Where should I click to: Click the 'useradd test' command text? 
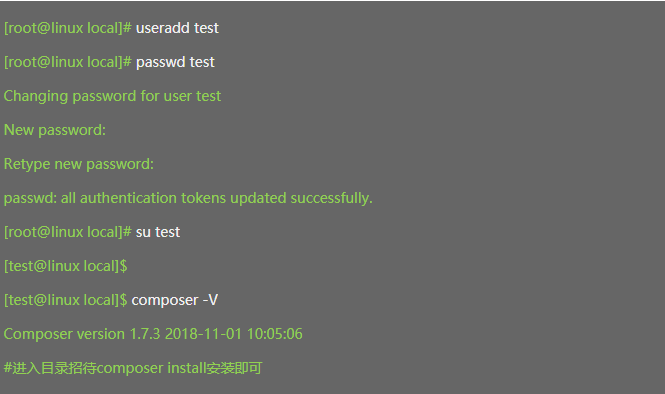(x=177, y=28)
